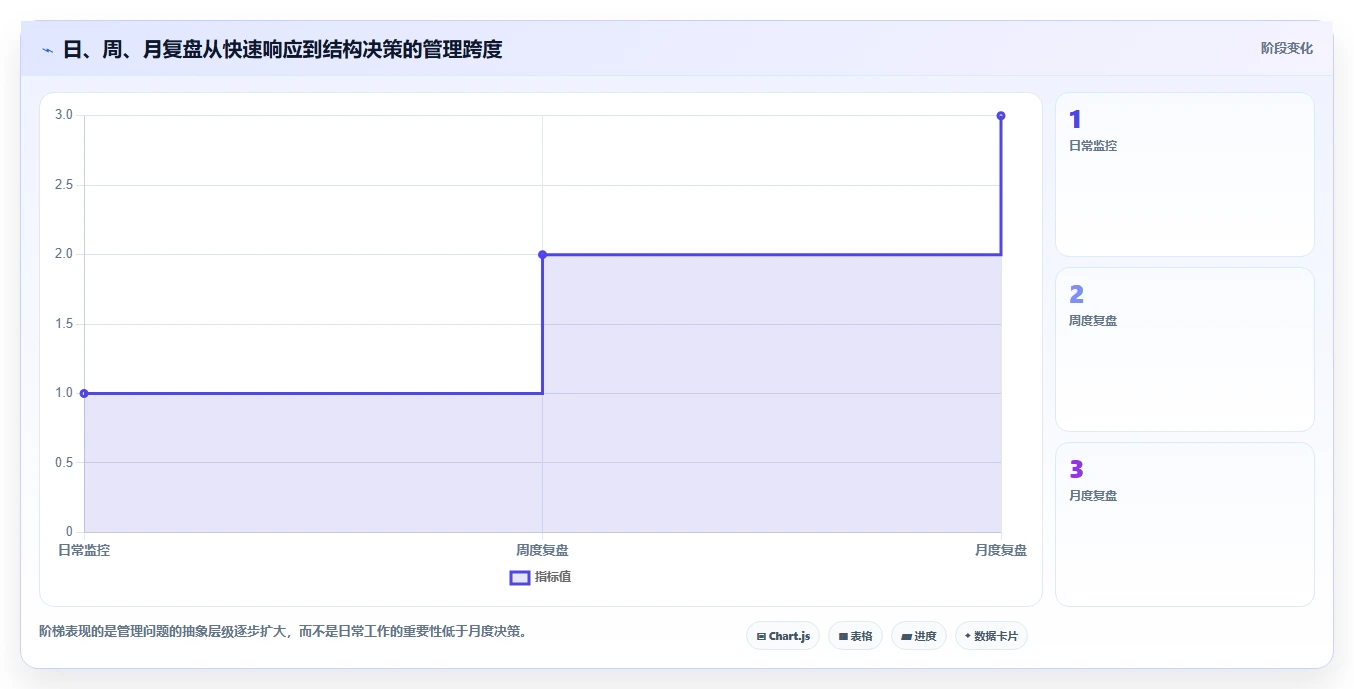Click the 3.0 y-axis tick label
Screen dimensions: 1354x689
pos(64,115)
